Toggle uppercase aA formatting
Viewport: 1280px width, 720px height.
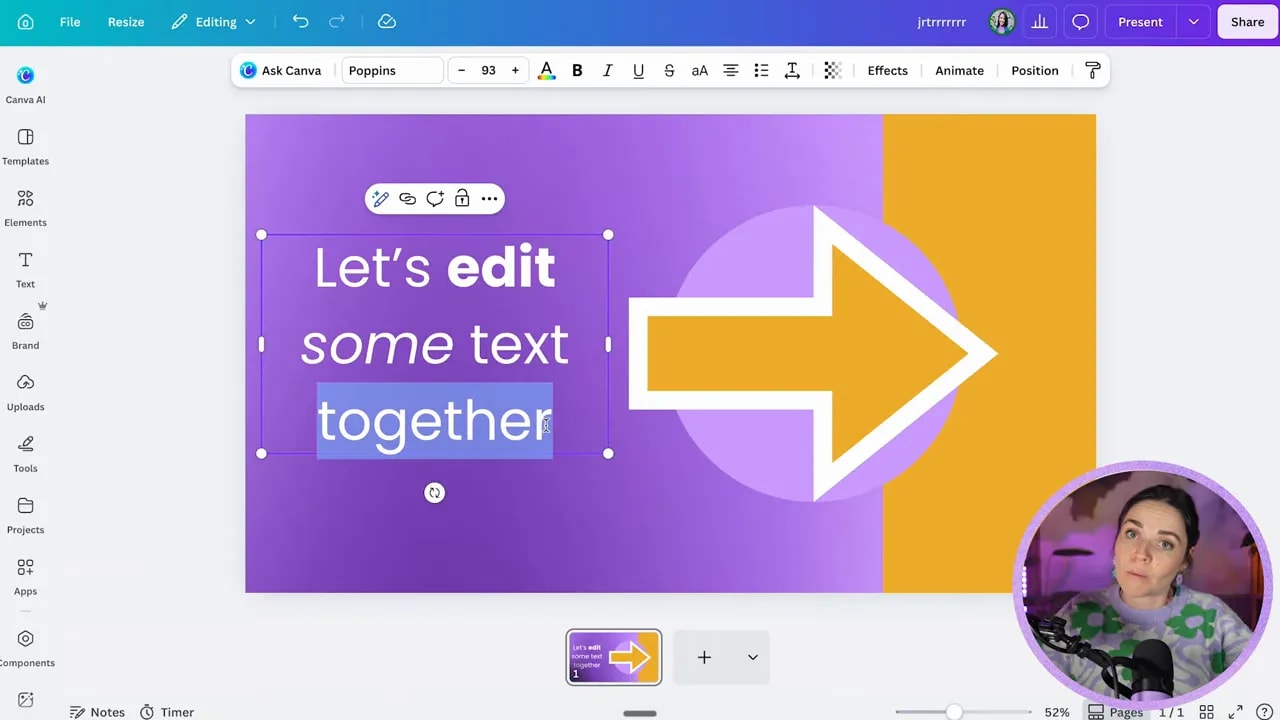tap(700, 70)
